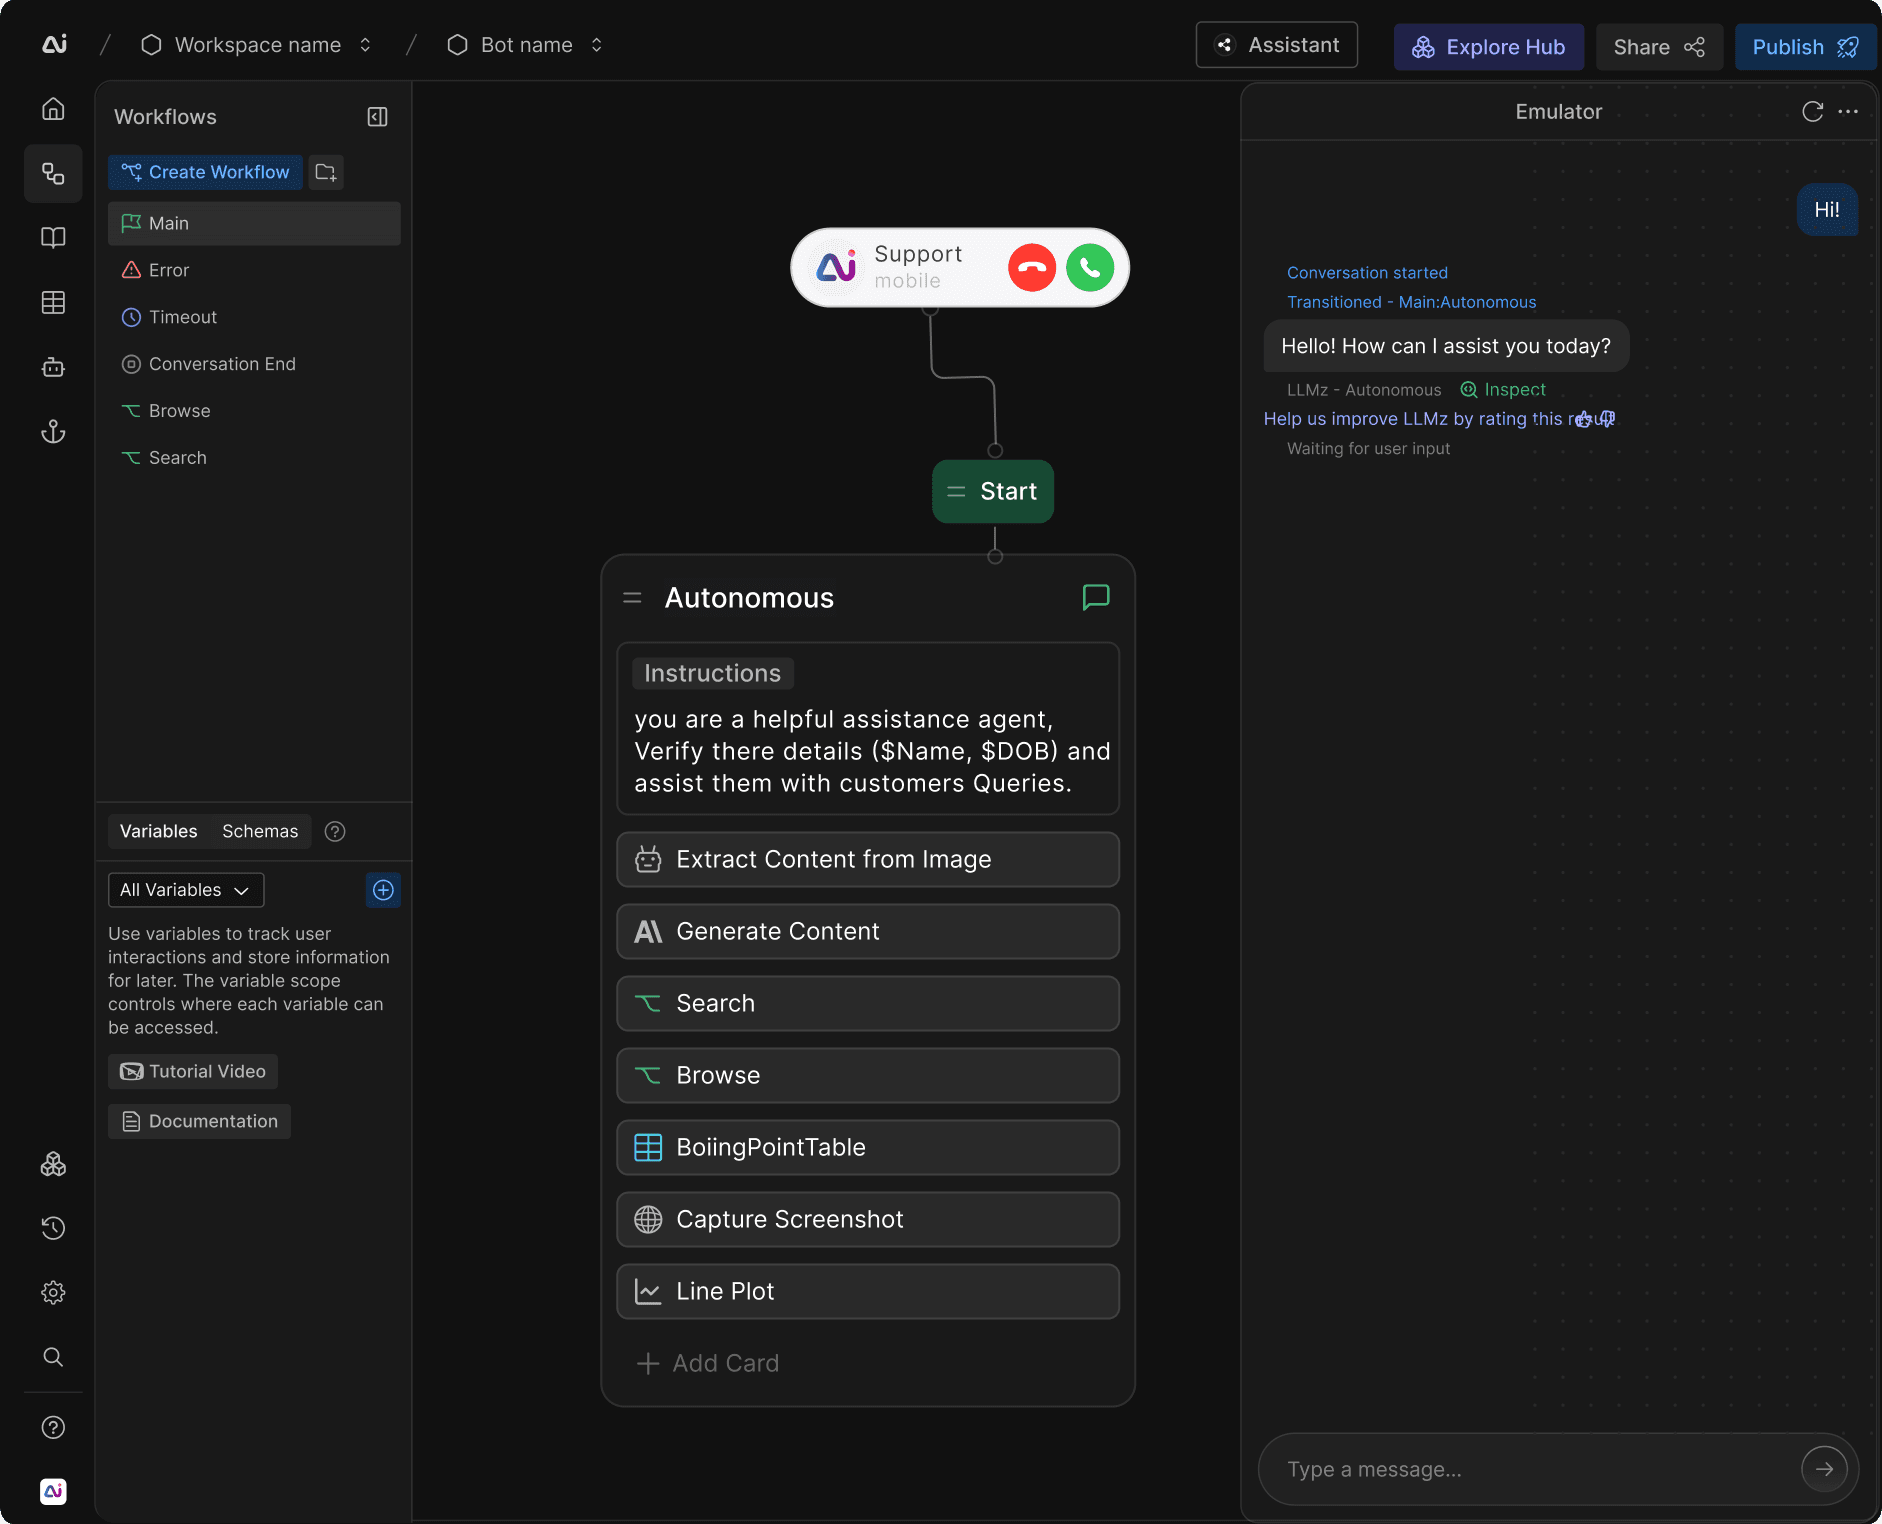Screen dimensions: 1882x1524
Task: Open the Home icon in left sidebar
Action: tap(53, 109)
